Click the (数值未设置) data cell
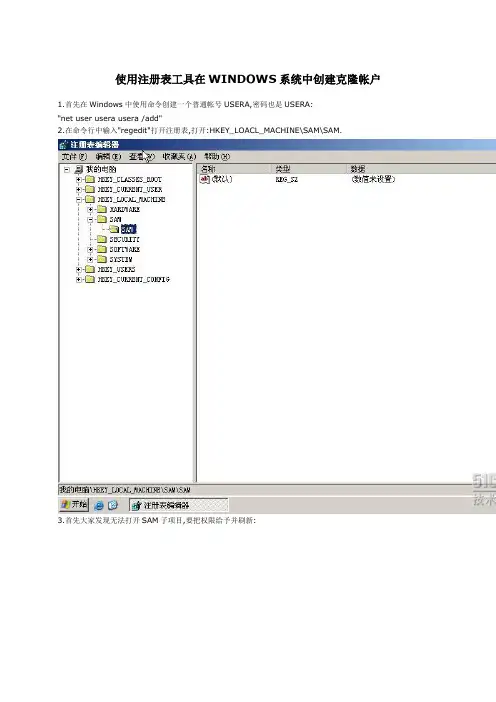This screenshot has height=702, width=496. 373,179
